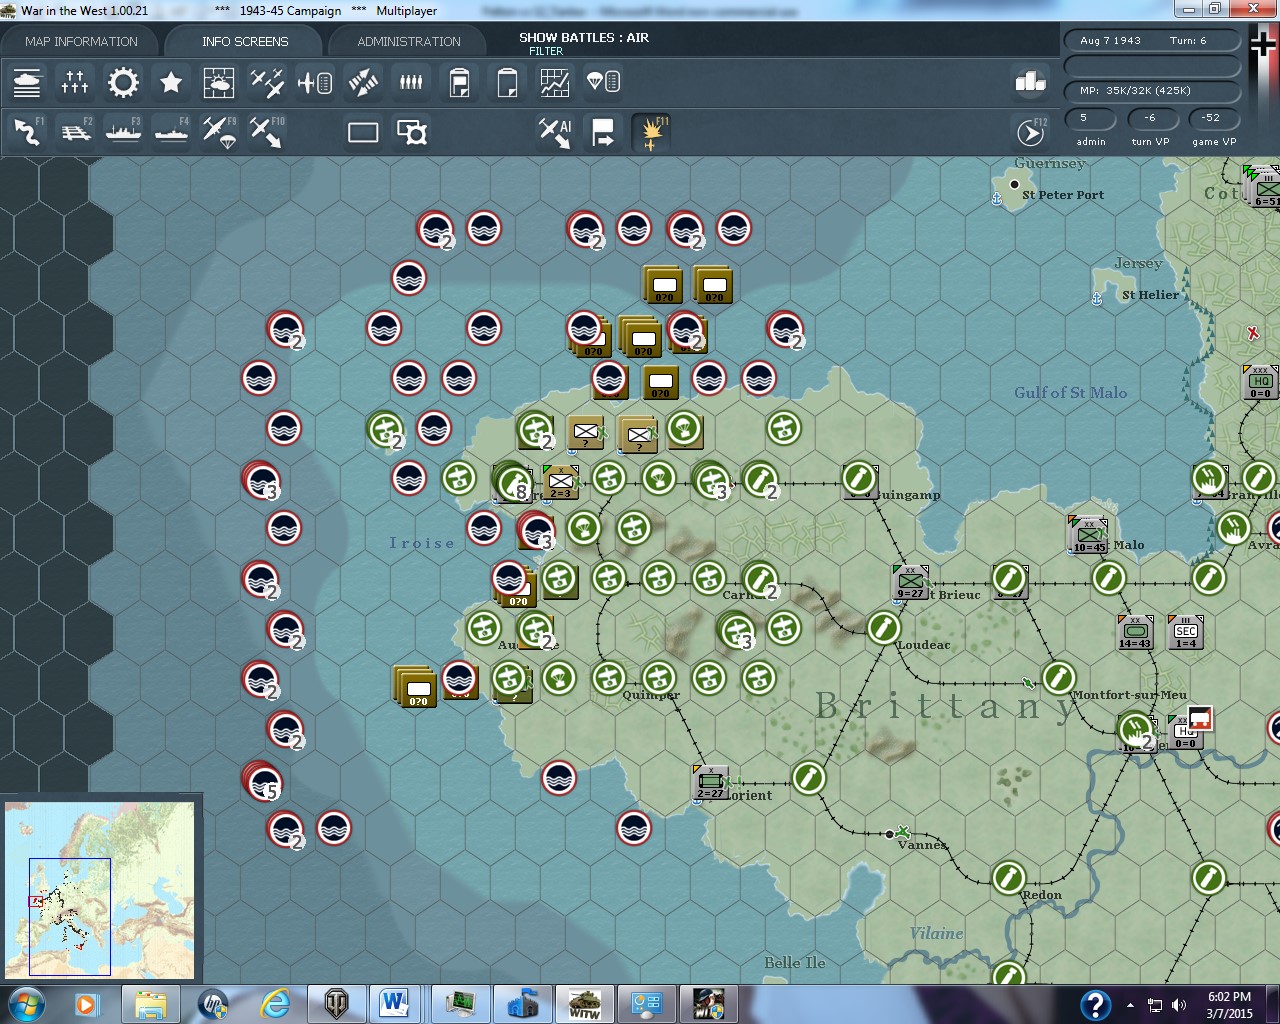Open World of Tanks taskbar icon
The image size is (1280, 1024).
[336, 1004]
